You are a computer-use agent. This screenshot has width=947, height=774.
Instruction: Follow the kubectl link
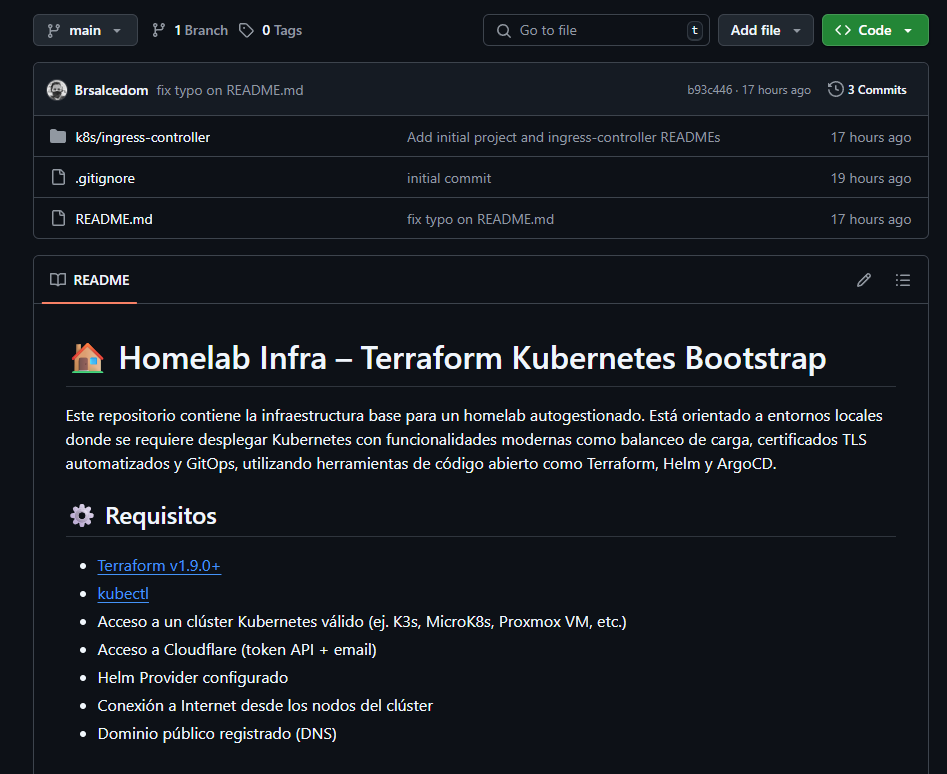pyautogui.click(x=123, y=594)
